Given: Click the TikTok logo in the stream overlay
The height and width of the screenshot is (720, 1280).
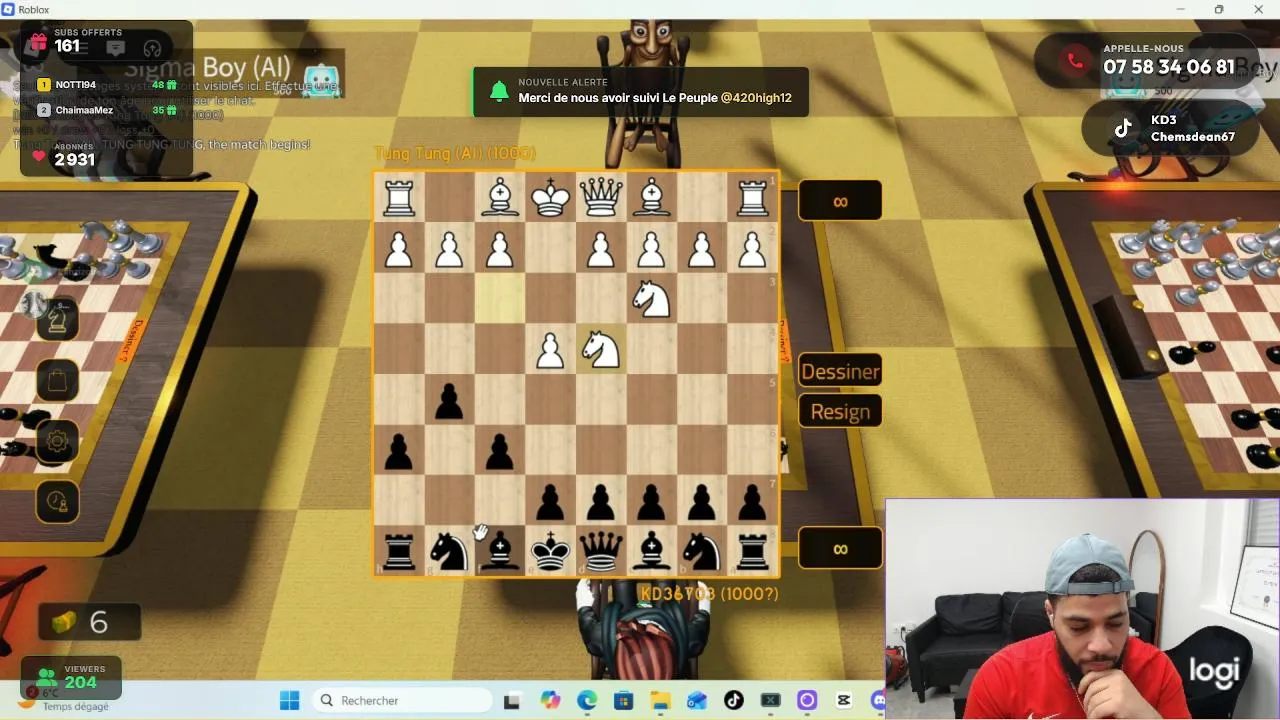Looking at the screenshot, I should click(1123, 128).
